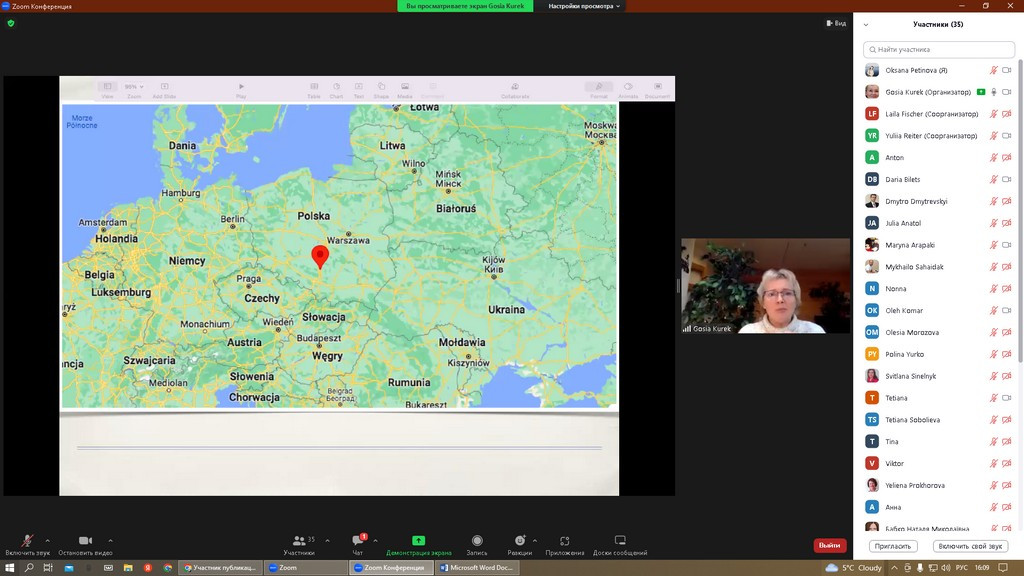Unmute microphone with Включить звук button
1024x576 pixels.
click(x=27, y=541)
